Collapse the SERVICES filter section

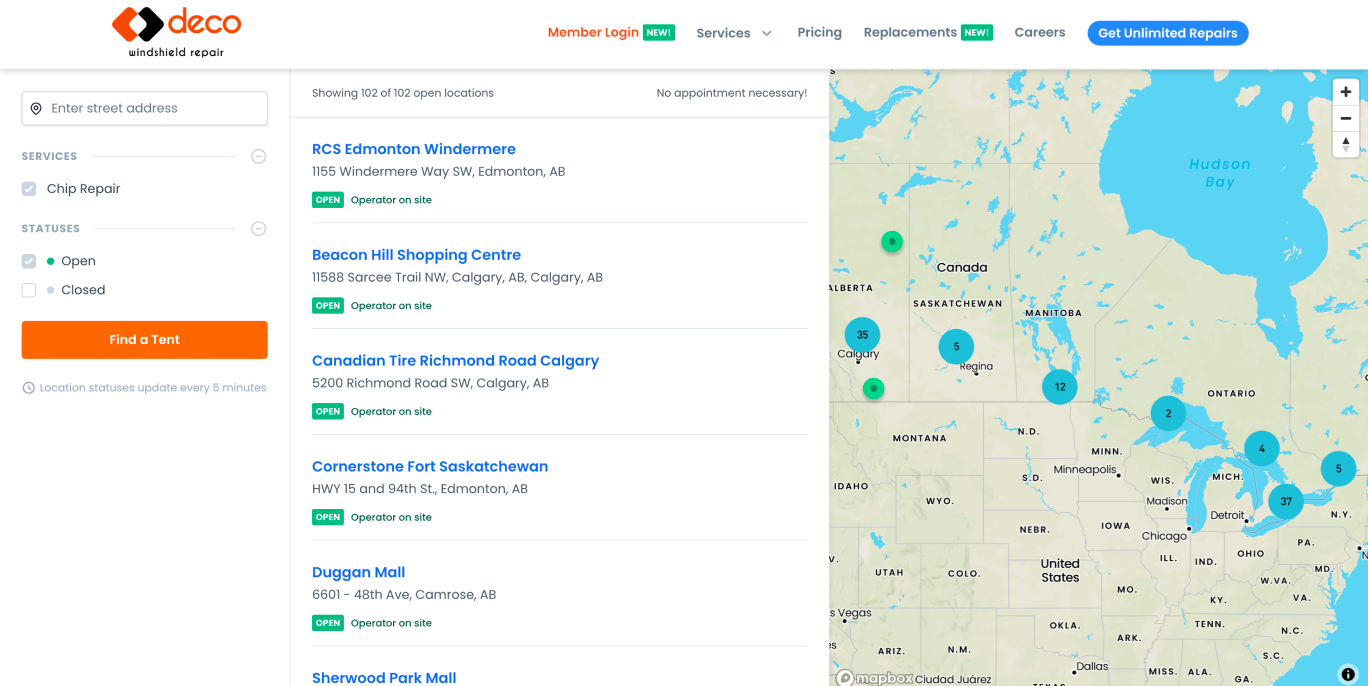point(258,156)
